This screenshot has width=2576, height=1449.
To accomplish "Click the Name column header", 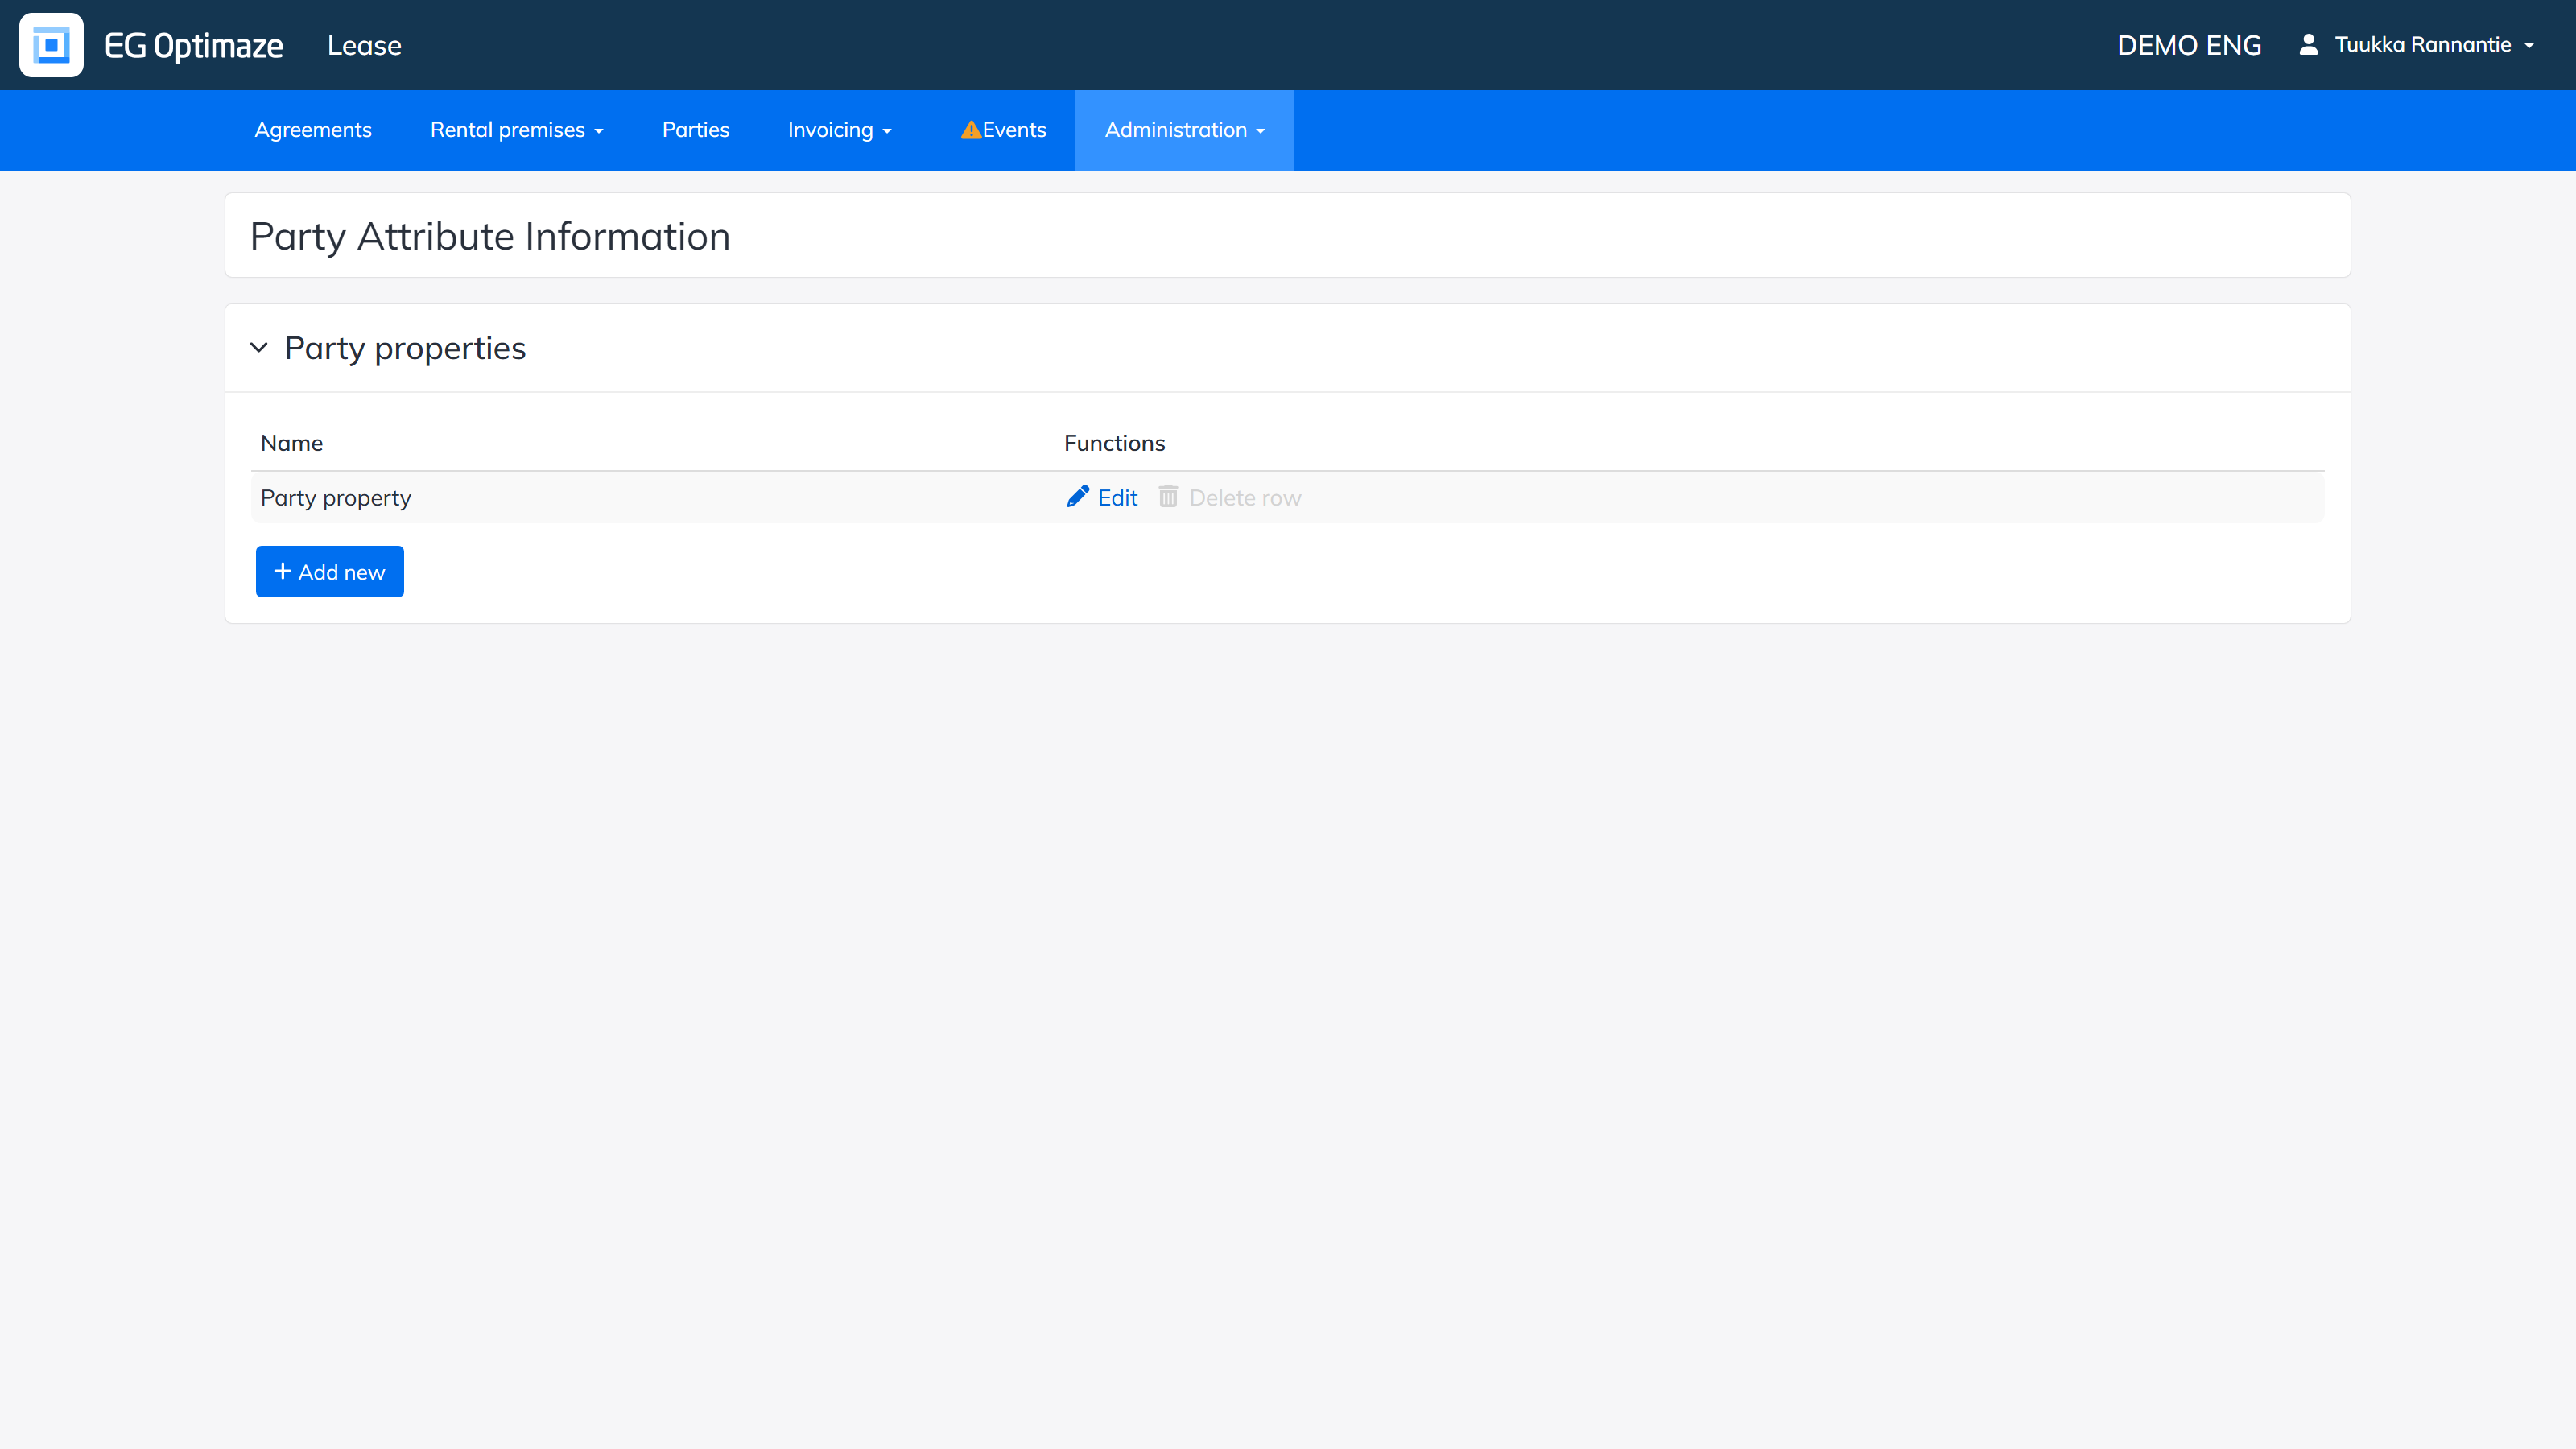I will click(292, 443).
